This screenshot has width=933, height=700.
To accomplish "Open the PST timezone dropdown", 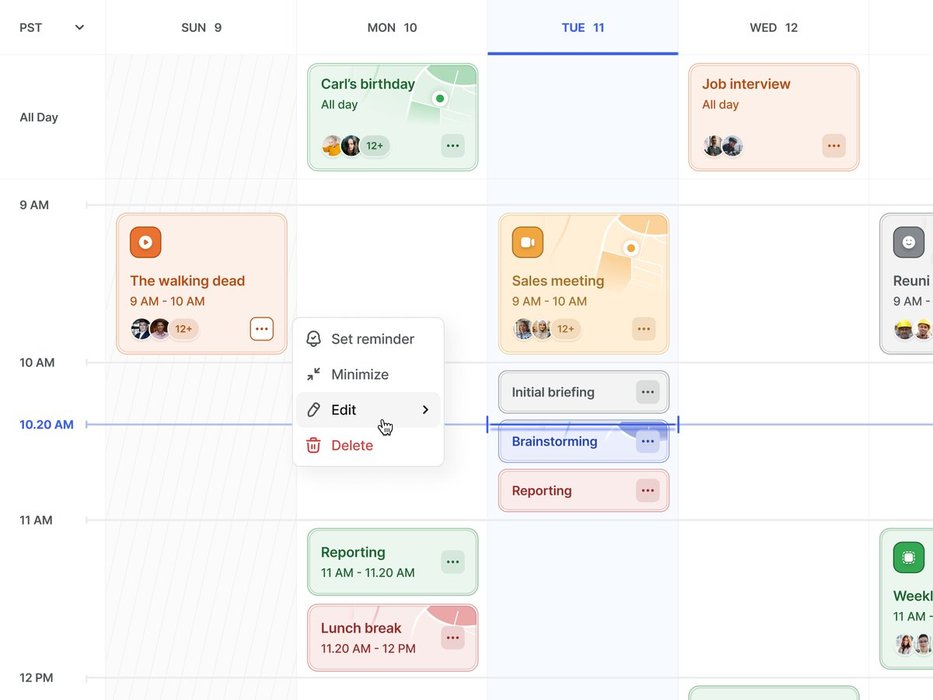I will point(52,27).
